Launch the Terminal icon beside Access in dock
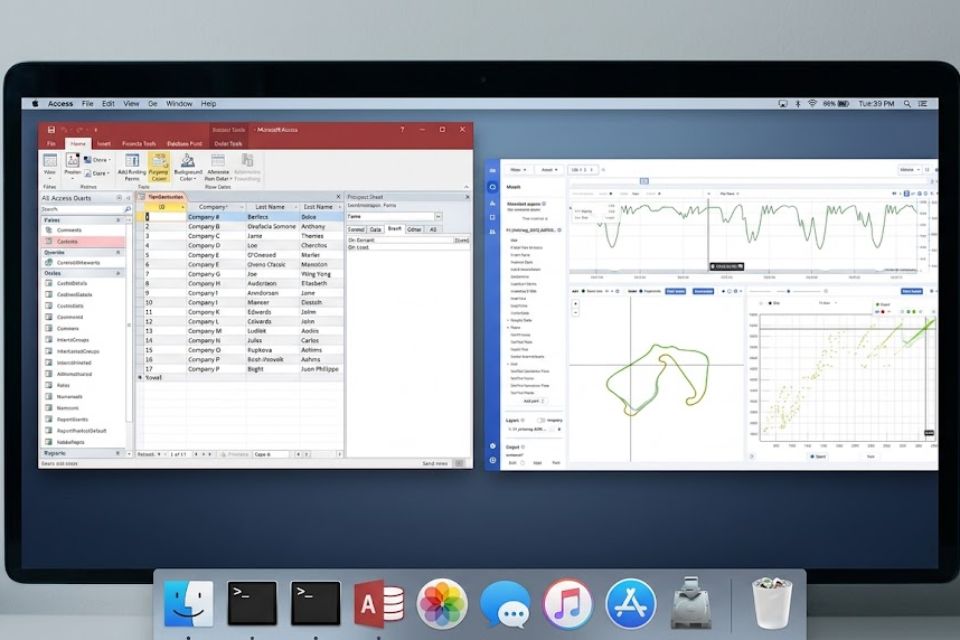This screenshot has height=640, width=960. (x=315, y=604)
